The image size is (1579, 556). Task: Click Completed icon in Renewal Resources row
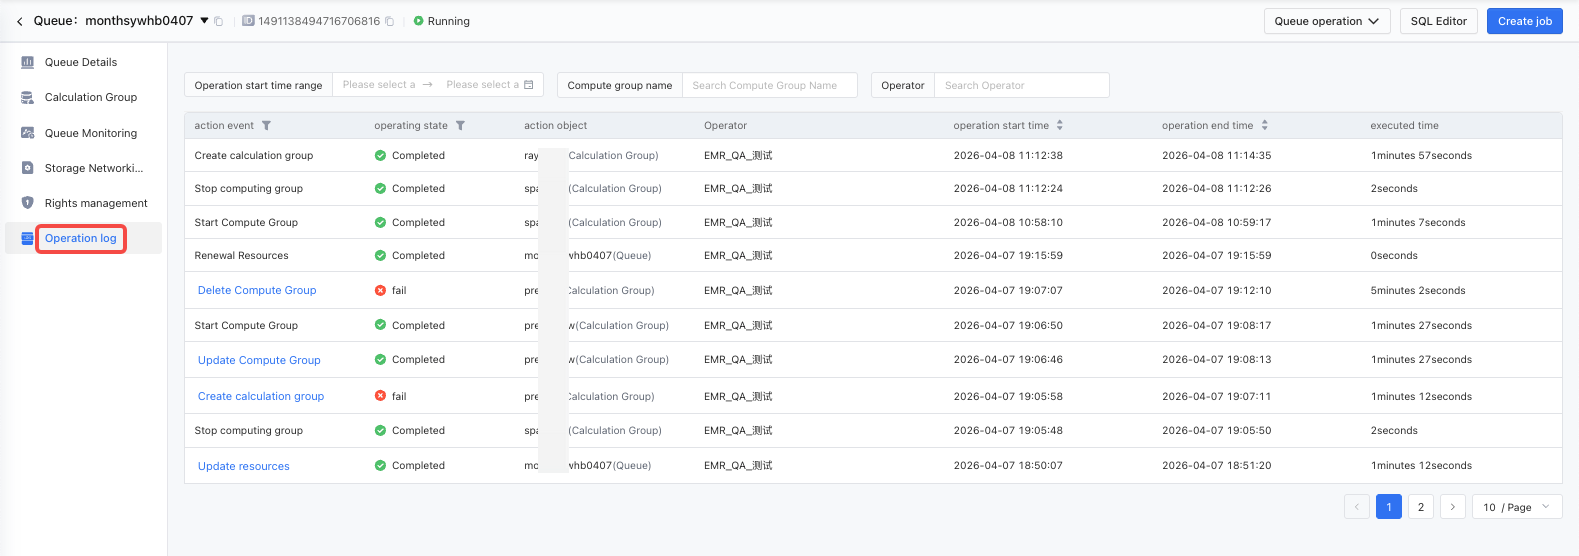point(380,255)
